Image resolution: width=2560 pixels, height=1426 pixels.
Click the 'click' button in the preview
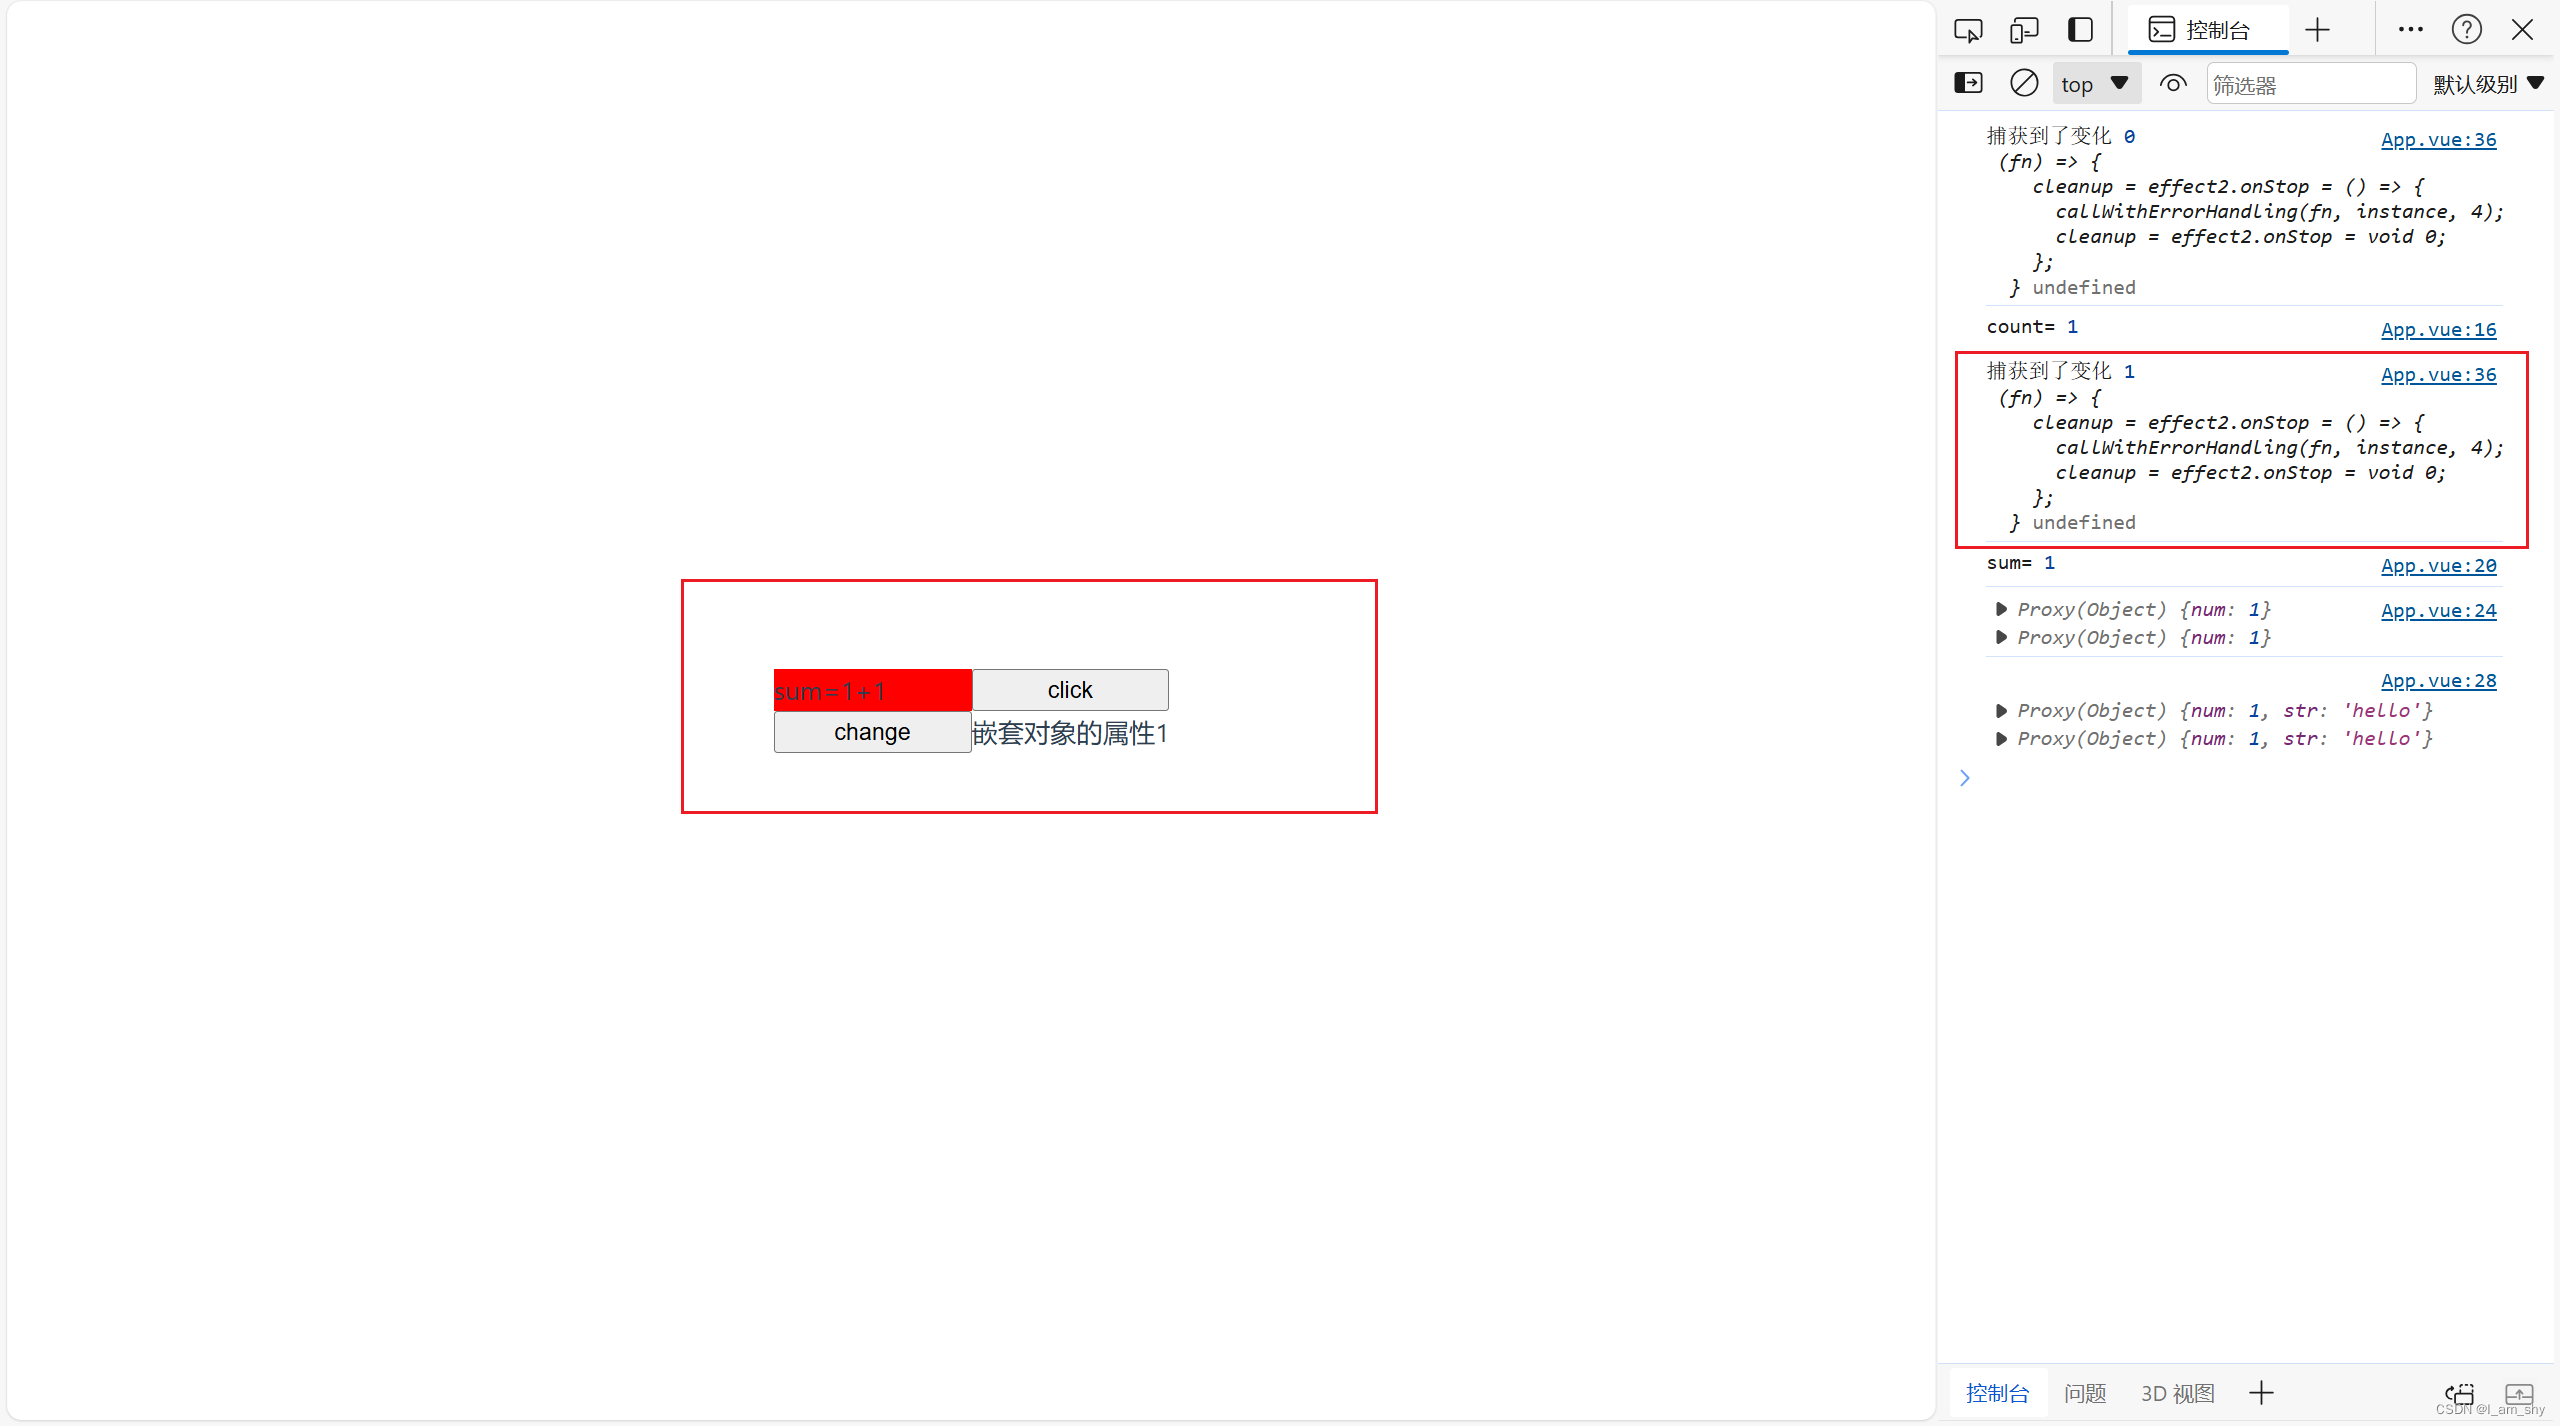tap(1069, 688)
